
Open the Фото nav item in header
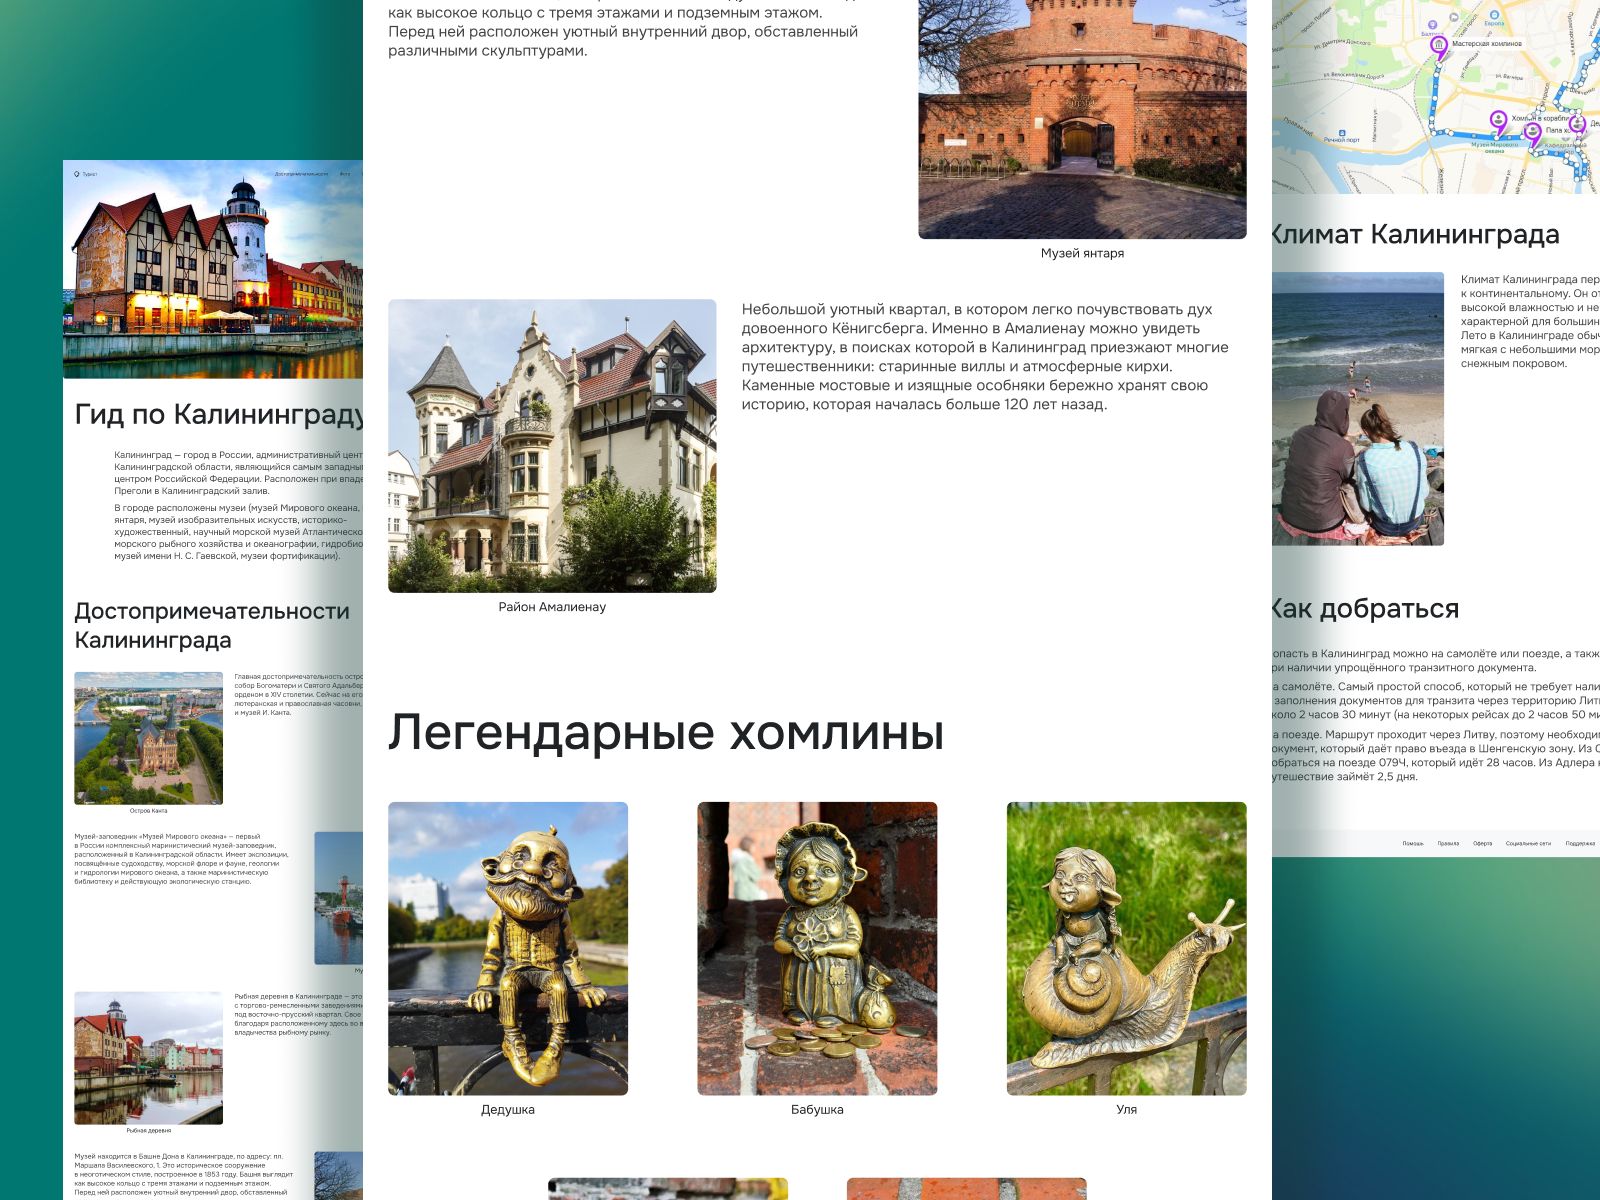[x=345, y=174]
